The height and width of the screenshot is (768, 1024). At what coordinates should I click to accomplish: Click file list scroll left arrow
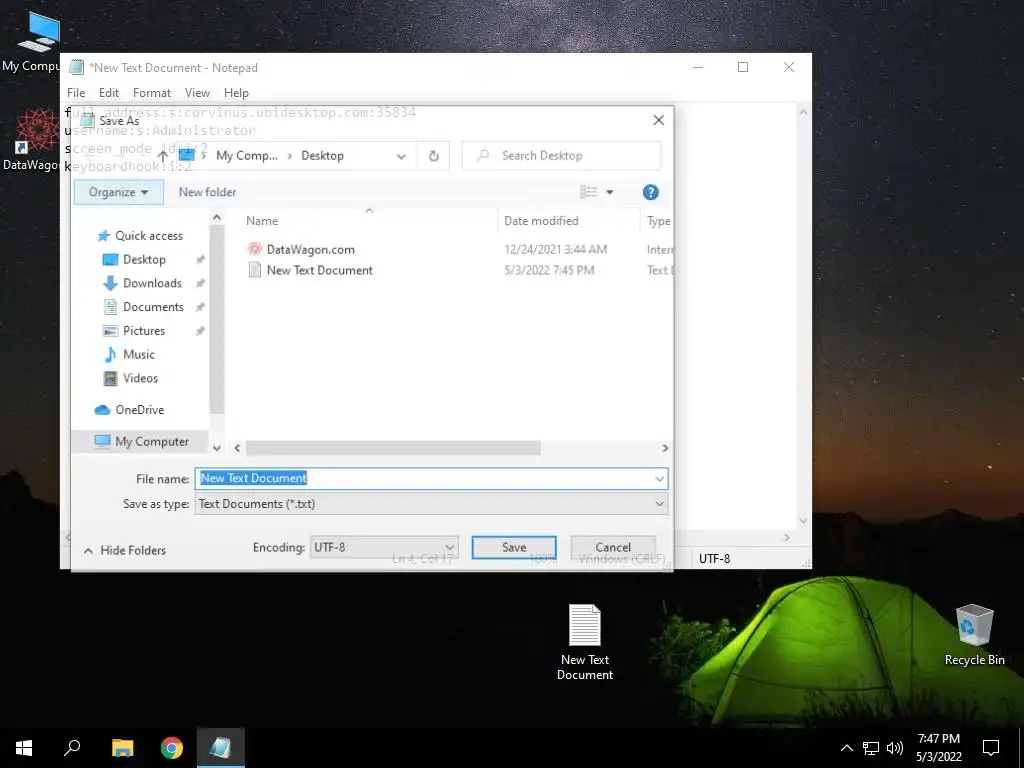point(237,448)
